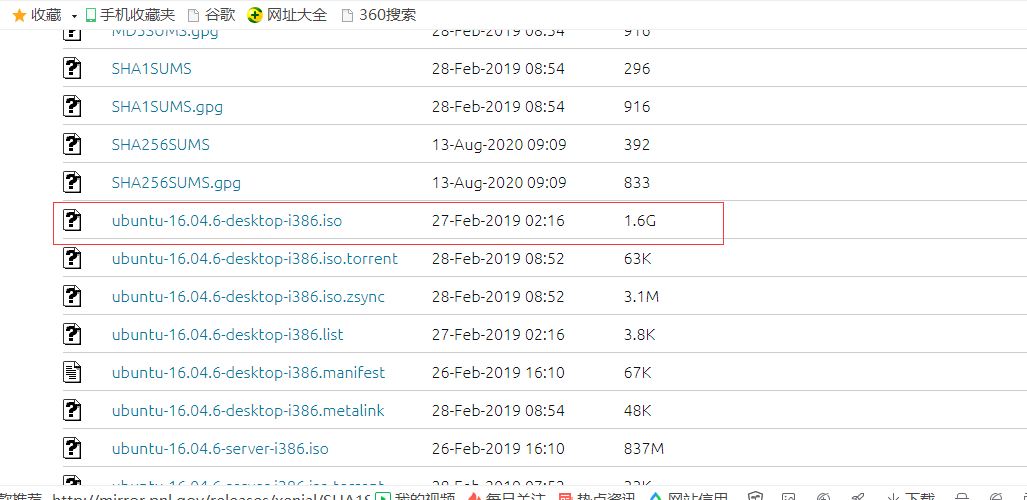Select the size value 296 for SHA1SUMS

637,68
